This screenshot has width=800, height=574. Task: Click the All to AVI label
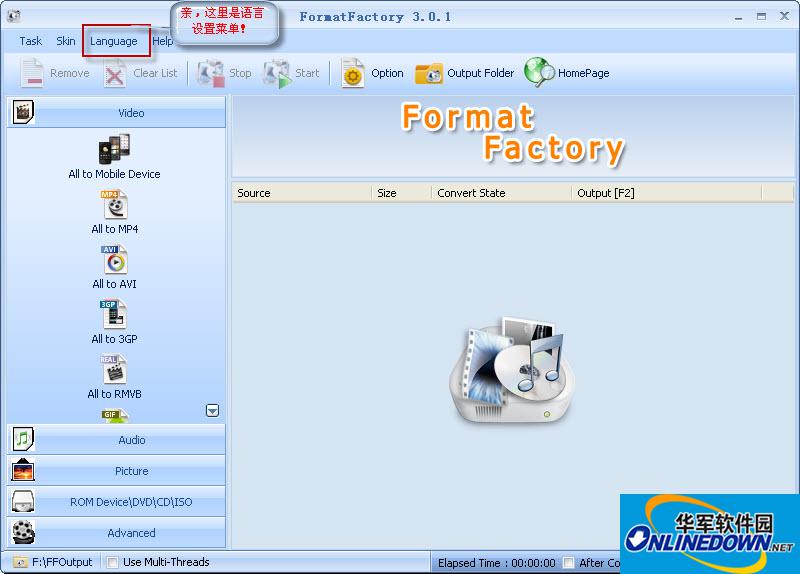coord(114,284)
